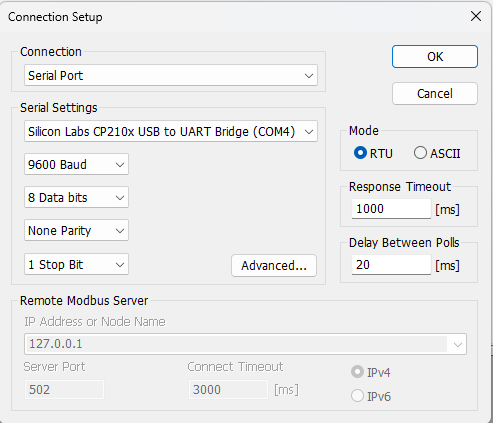Confirm settings with the OK button

pos(435,57)
